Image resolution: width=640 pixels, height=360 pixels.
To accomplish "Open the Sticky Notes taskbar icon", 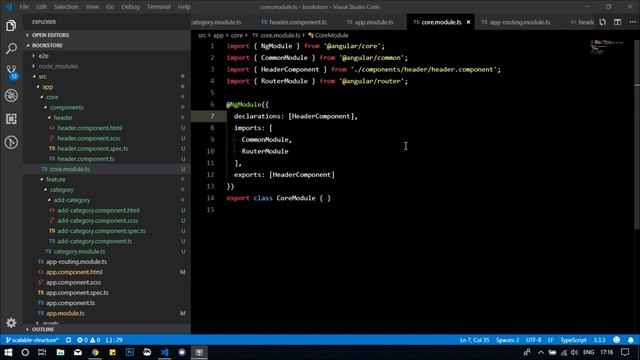I will [112, 352].
